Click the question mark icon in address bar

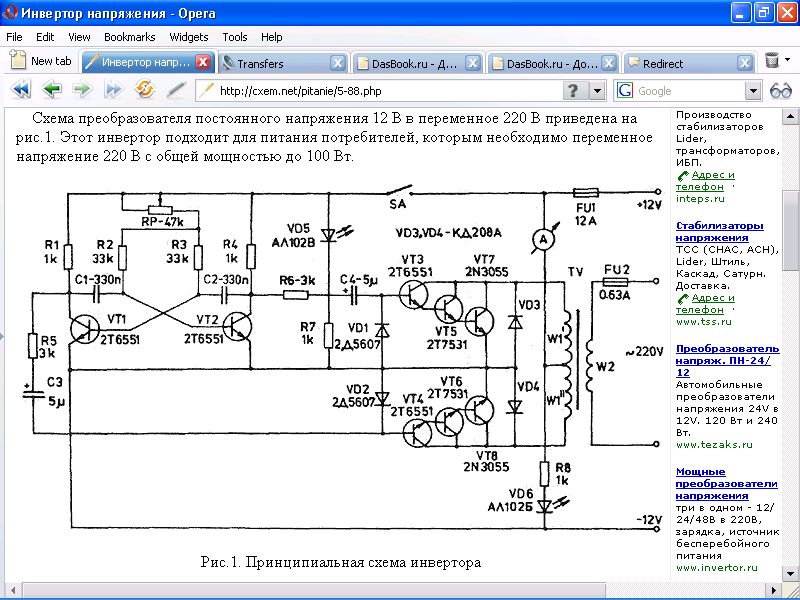pos(573,91)
